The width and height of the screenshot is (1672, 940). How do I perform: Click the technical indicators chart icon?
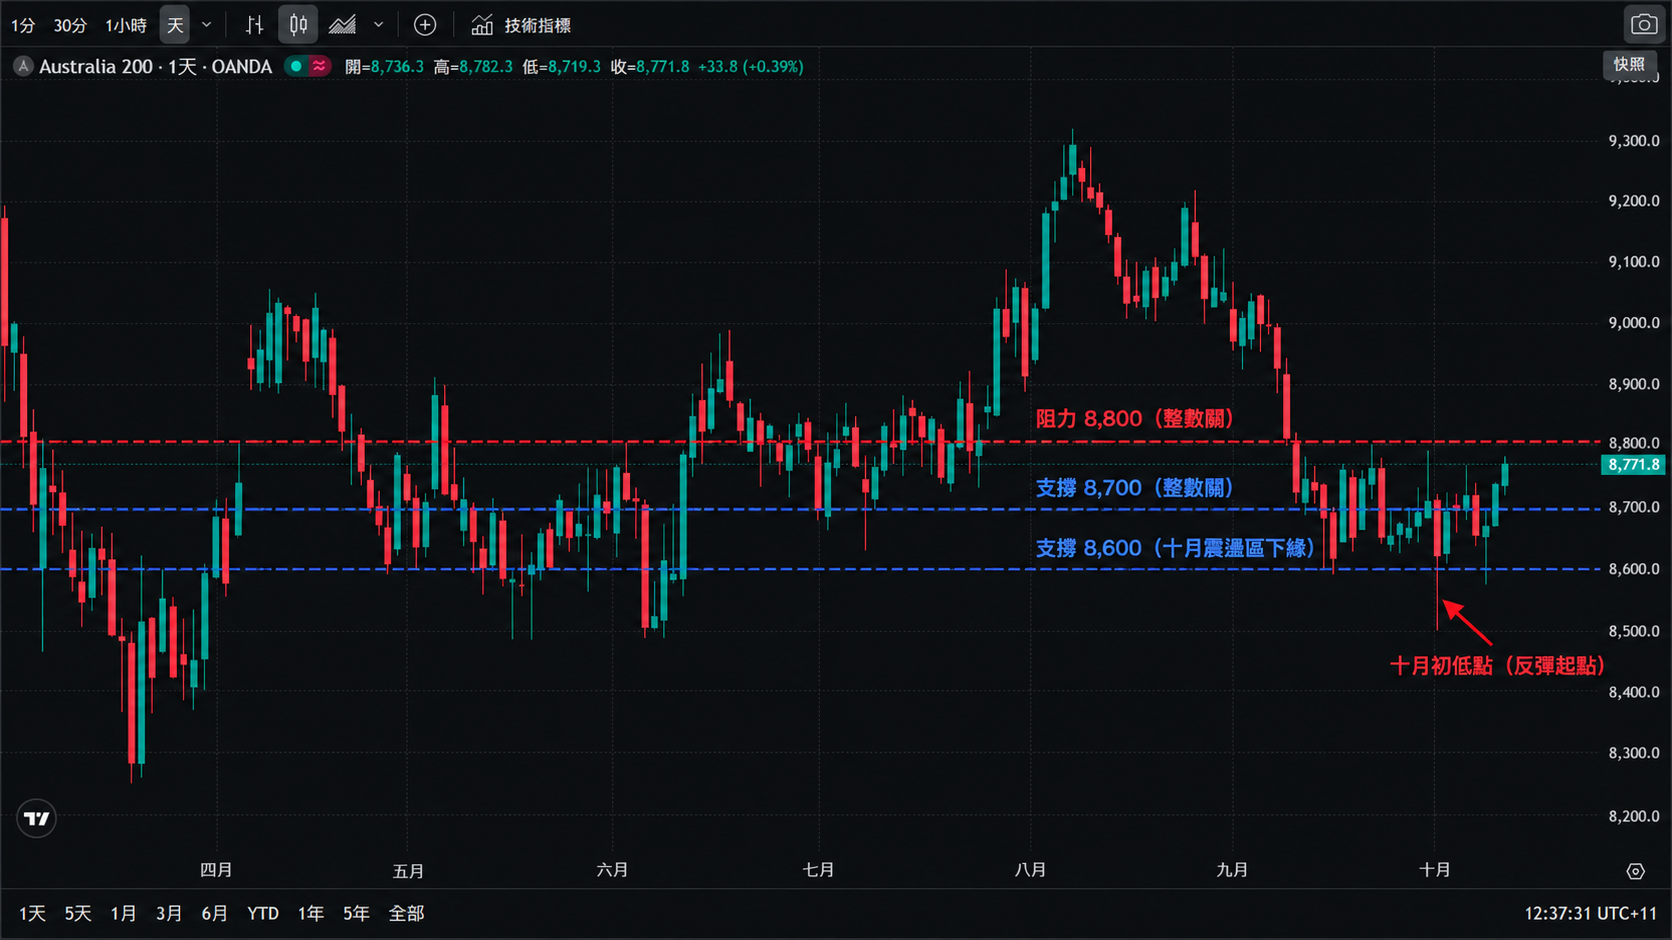[482, 25]
